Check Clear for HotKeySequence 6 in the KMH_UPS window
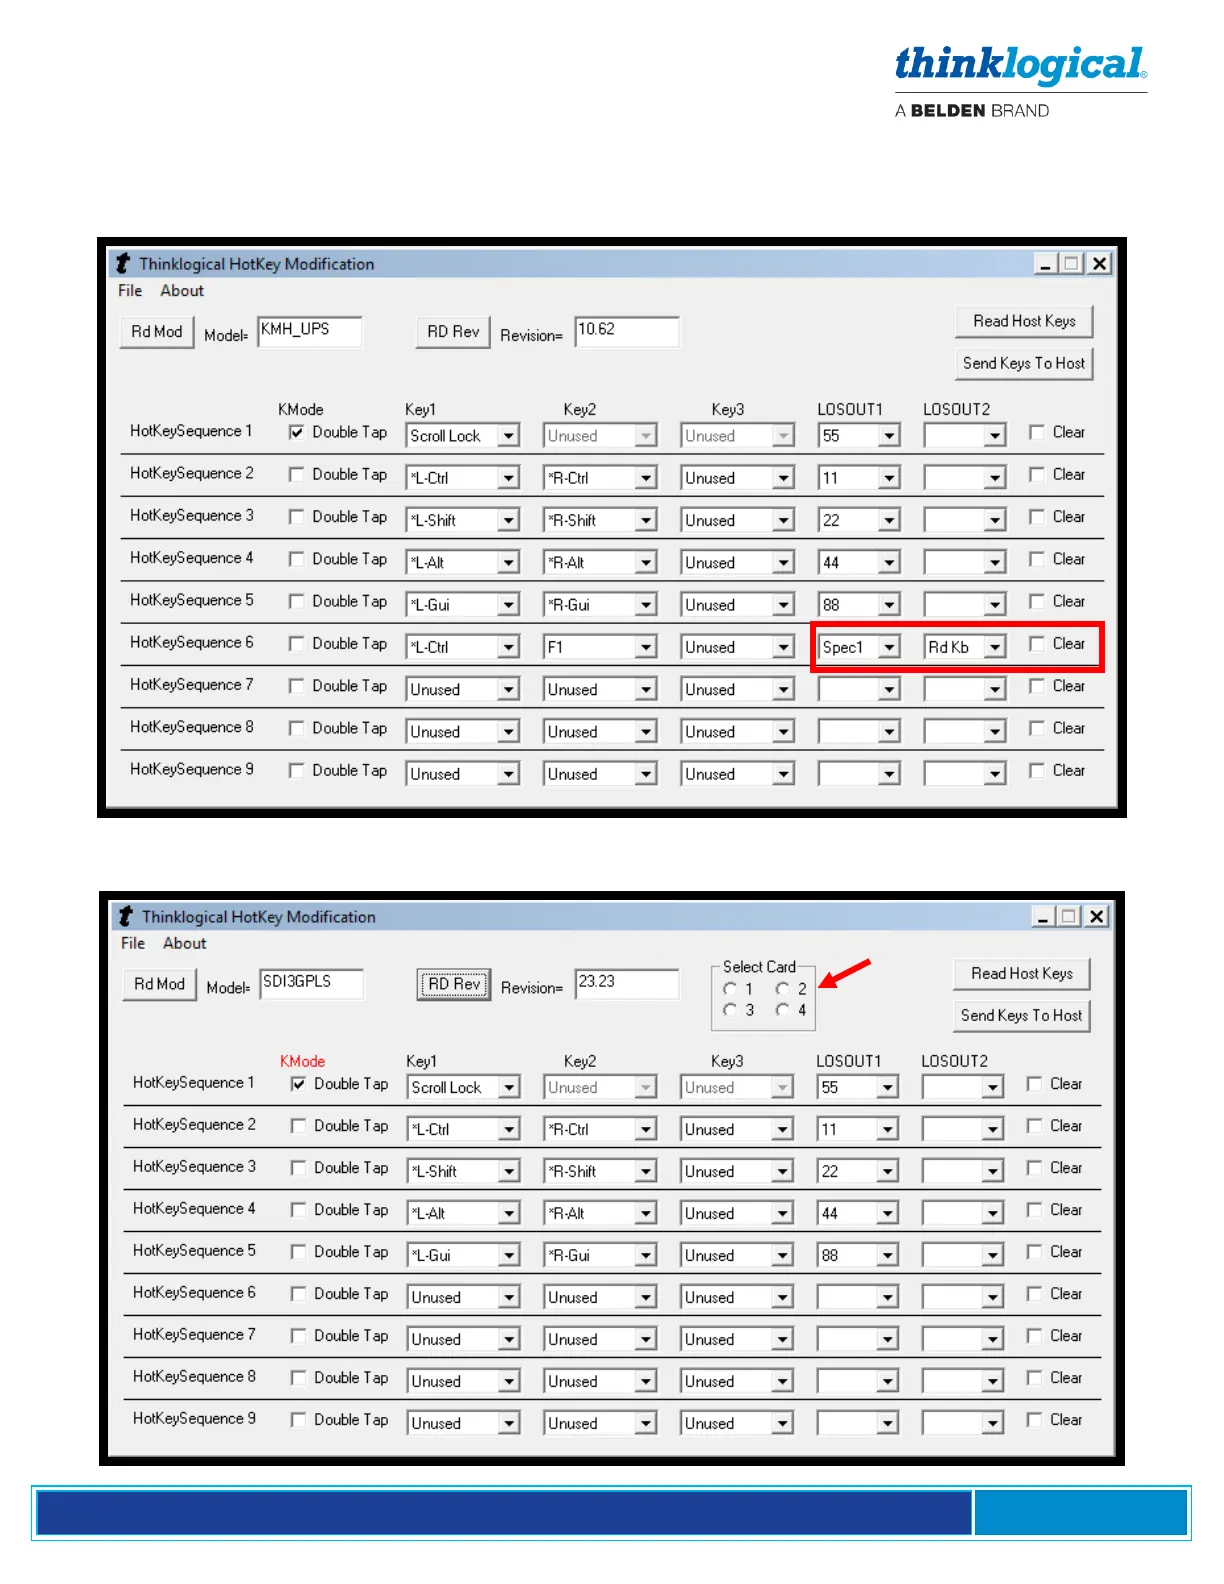The width and height of the screenshot is (1224, 1584). point(1037,643)
